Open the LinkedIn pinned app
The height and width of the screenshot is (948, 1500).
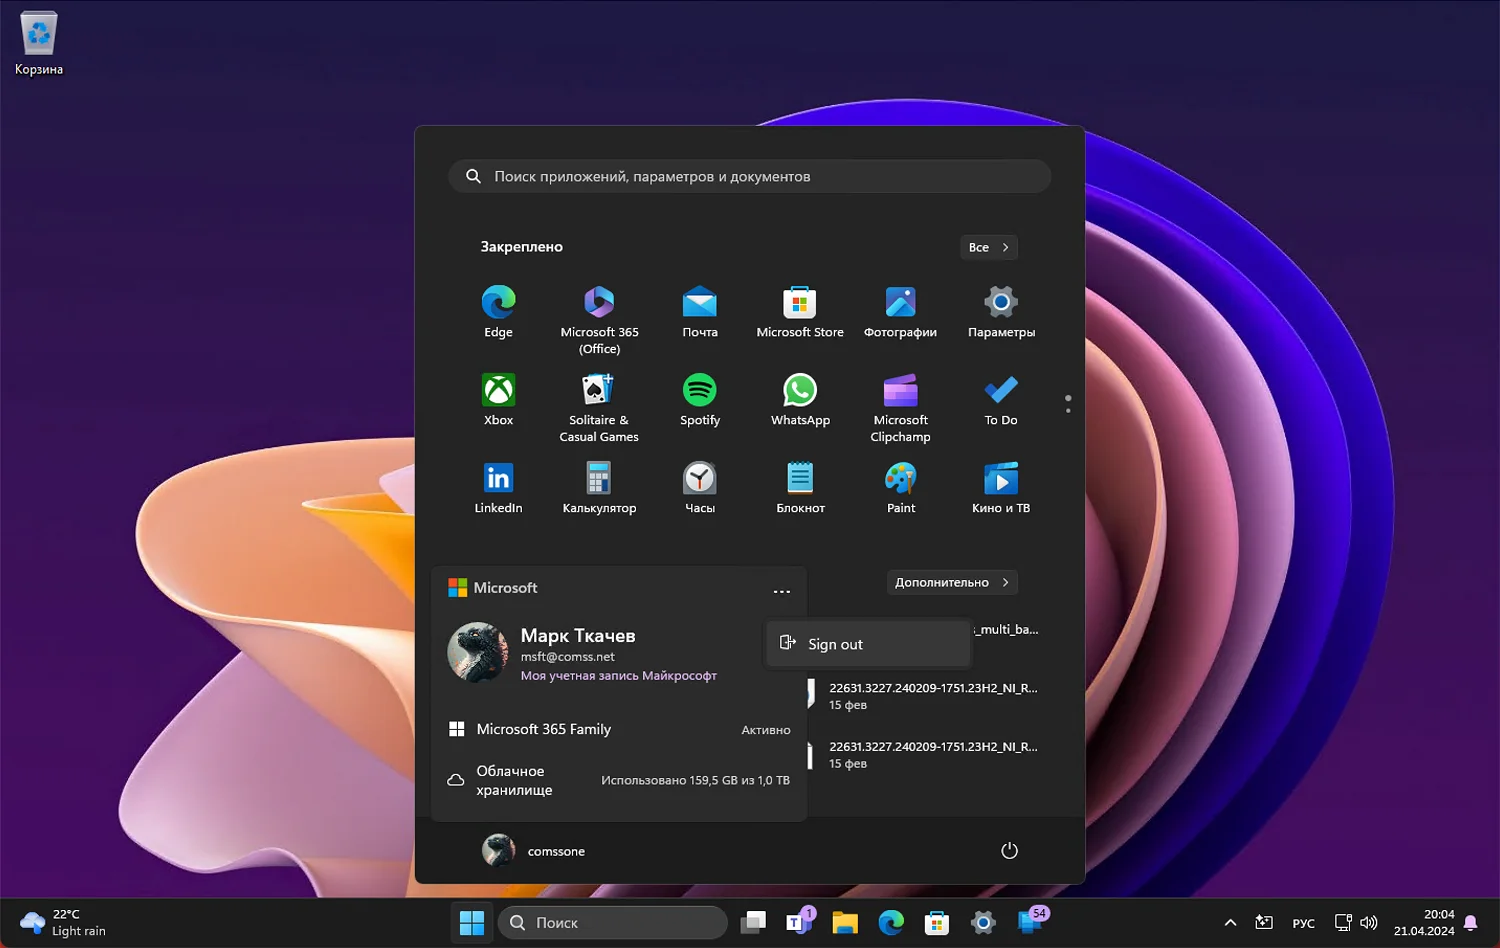(498, 488)
